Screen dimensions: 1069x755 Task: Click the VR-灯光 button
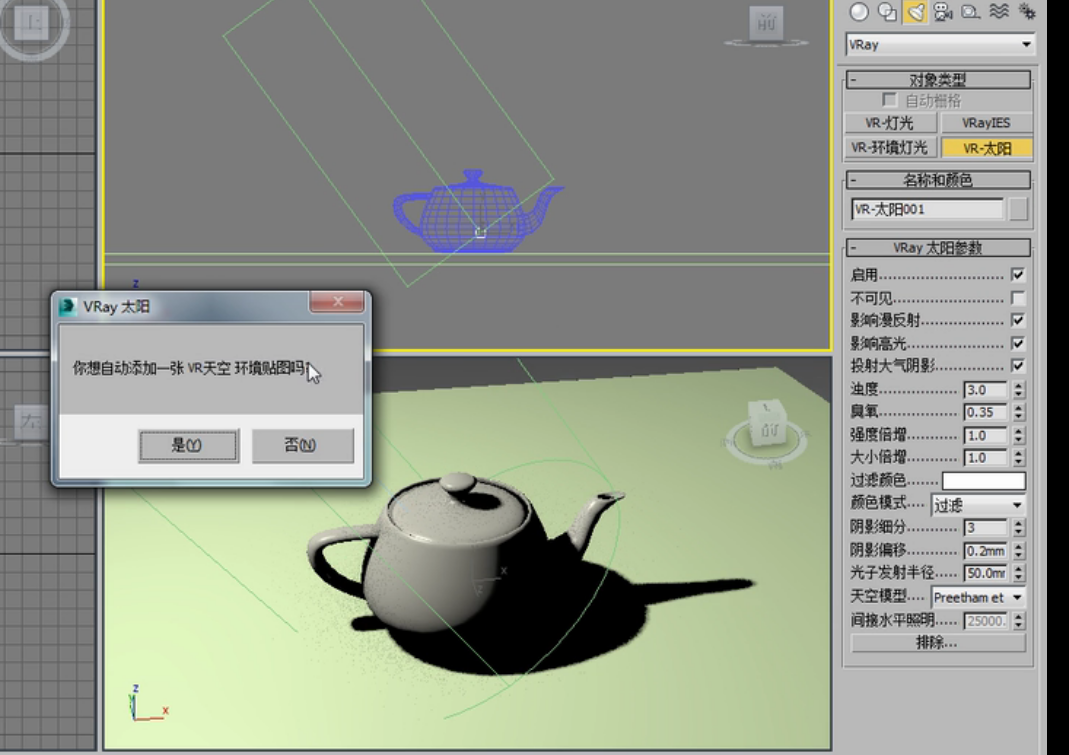(890, 123)
